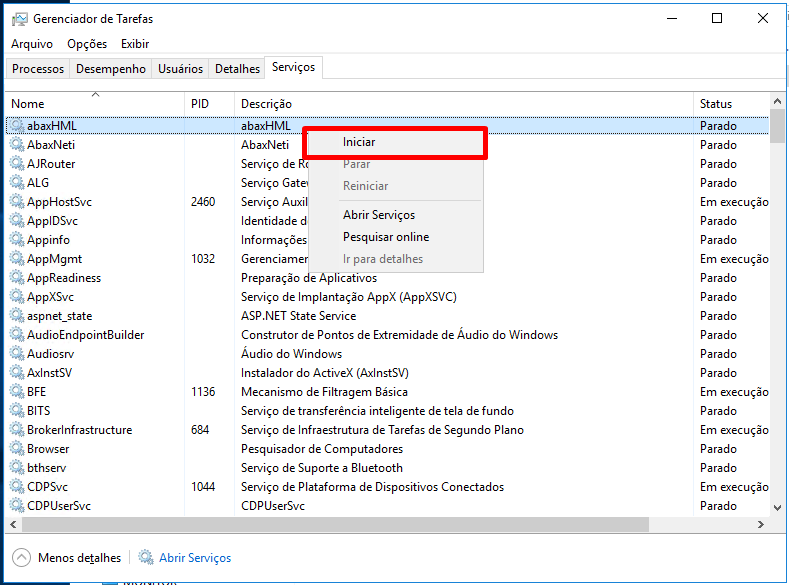The height and width of the screenshot is (585, 789).
Task: Click the Task Manager title bar icon
Action: 17,18
